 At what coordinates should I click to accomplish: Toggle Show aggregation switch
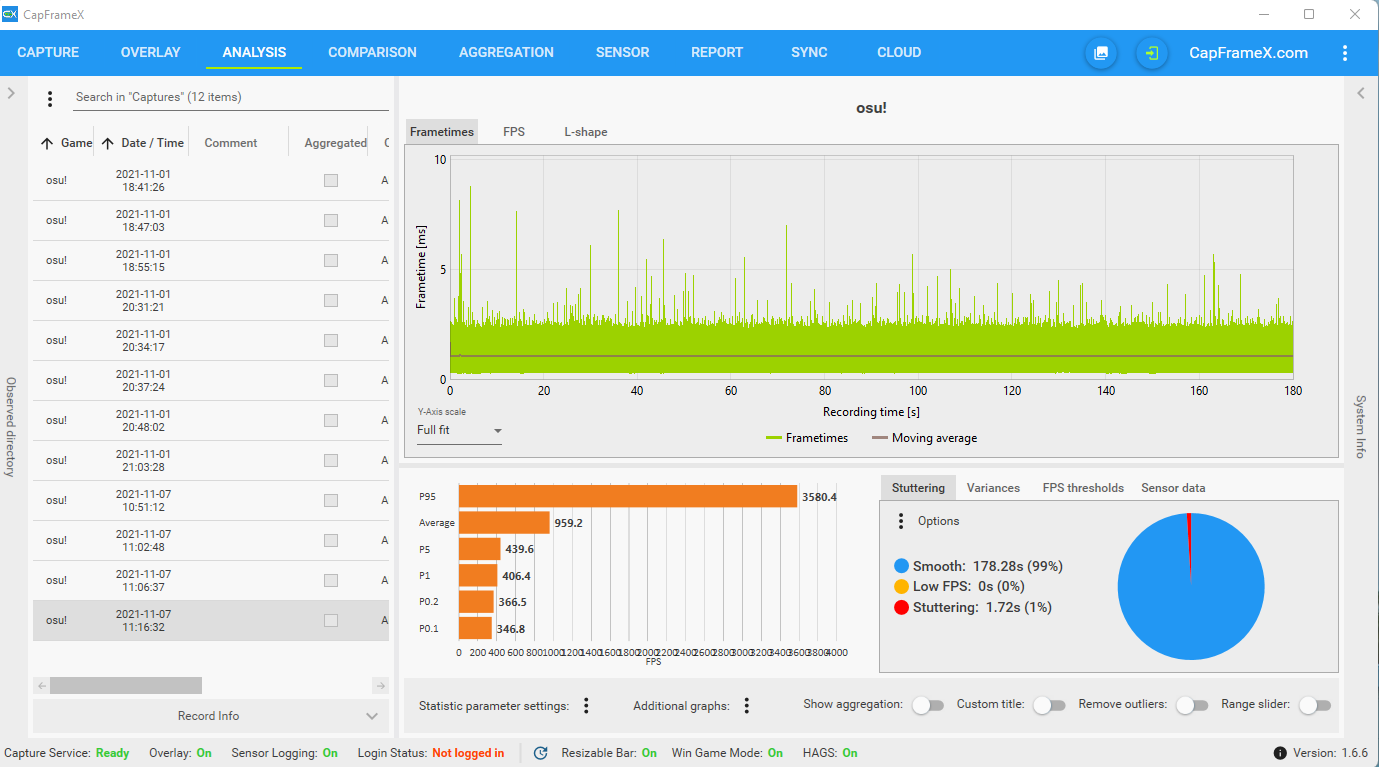[x=927, y=706]
